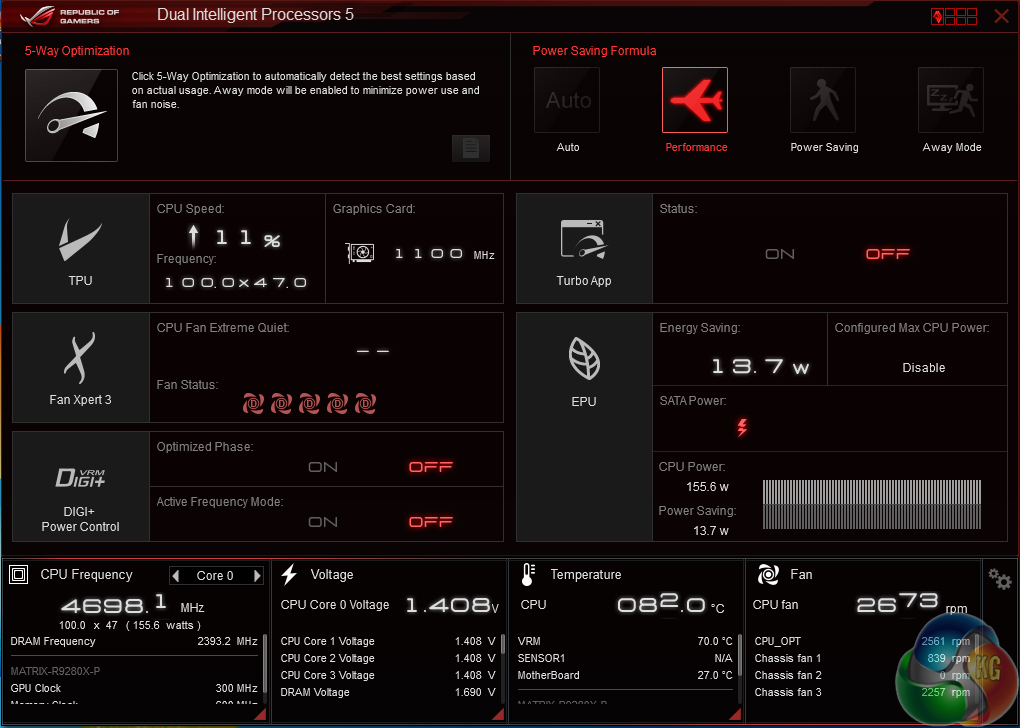The image size is (1020, 728).
Task: Turn Turbo App status ON
Action: [780, 254]
